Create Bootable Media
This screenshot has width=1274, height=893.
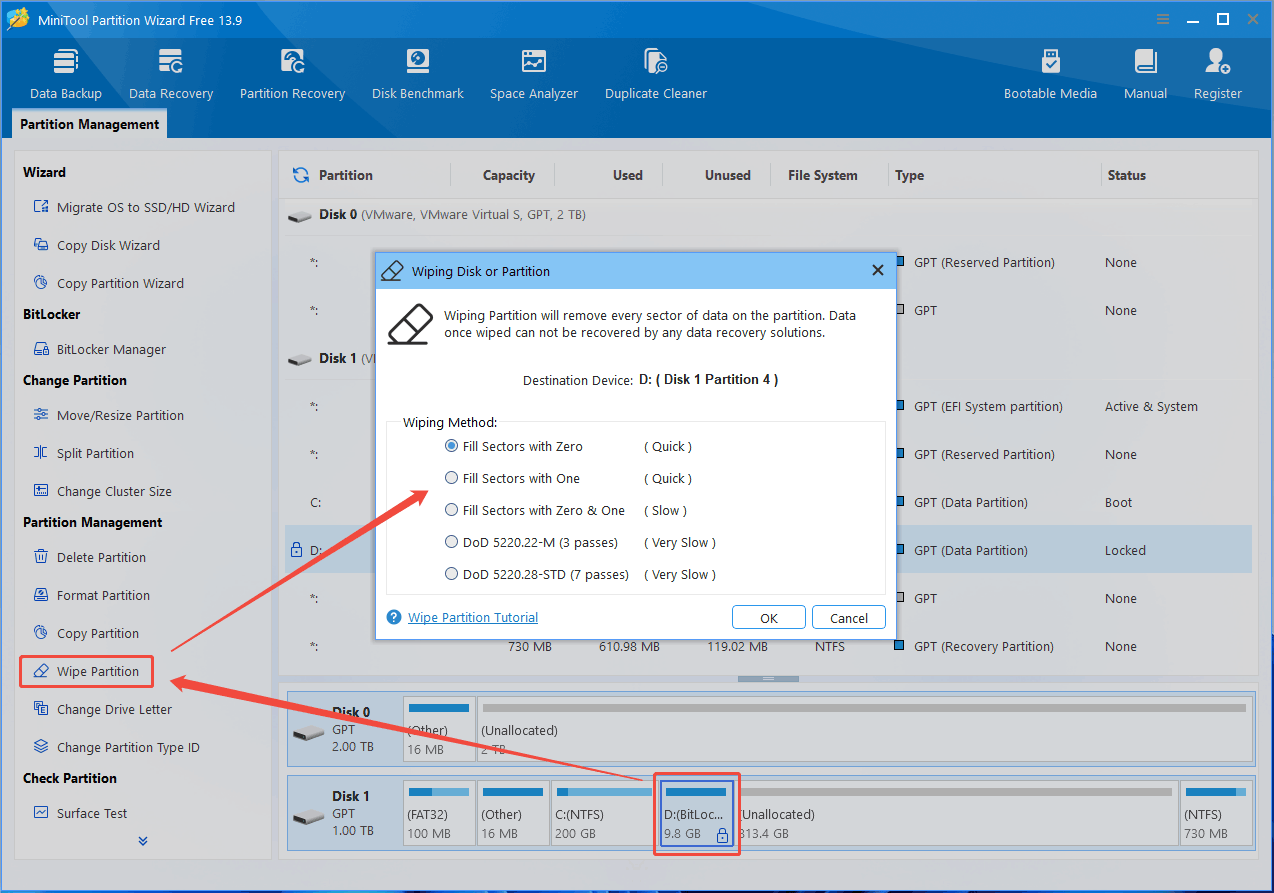click(1050, 74)
